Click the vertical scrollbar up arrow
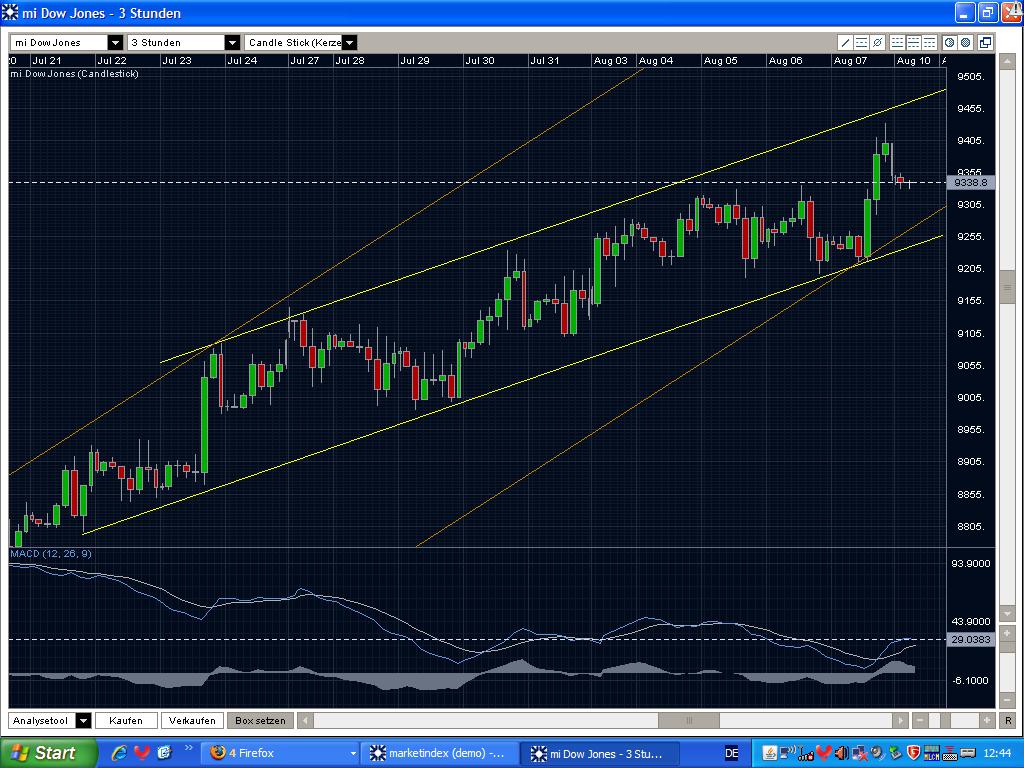1024x768 pixels. (1007, 63)
